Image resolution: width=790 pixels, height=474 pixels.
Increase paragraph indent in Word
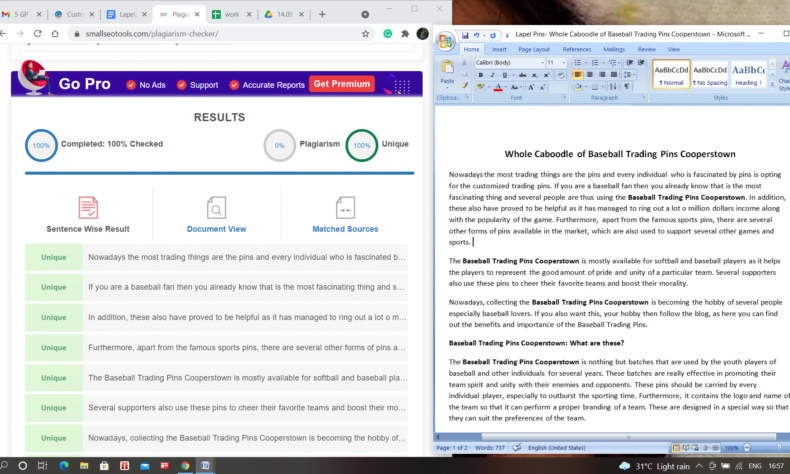tap(641, 62)
